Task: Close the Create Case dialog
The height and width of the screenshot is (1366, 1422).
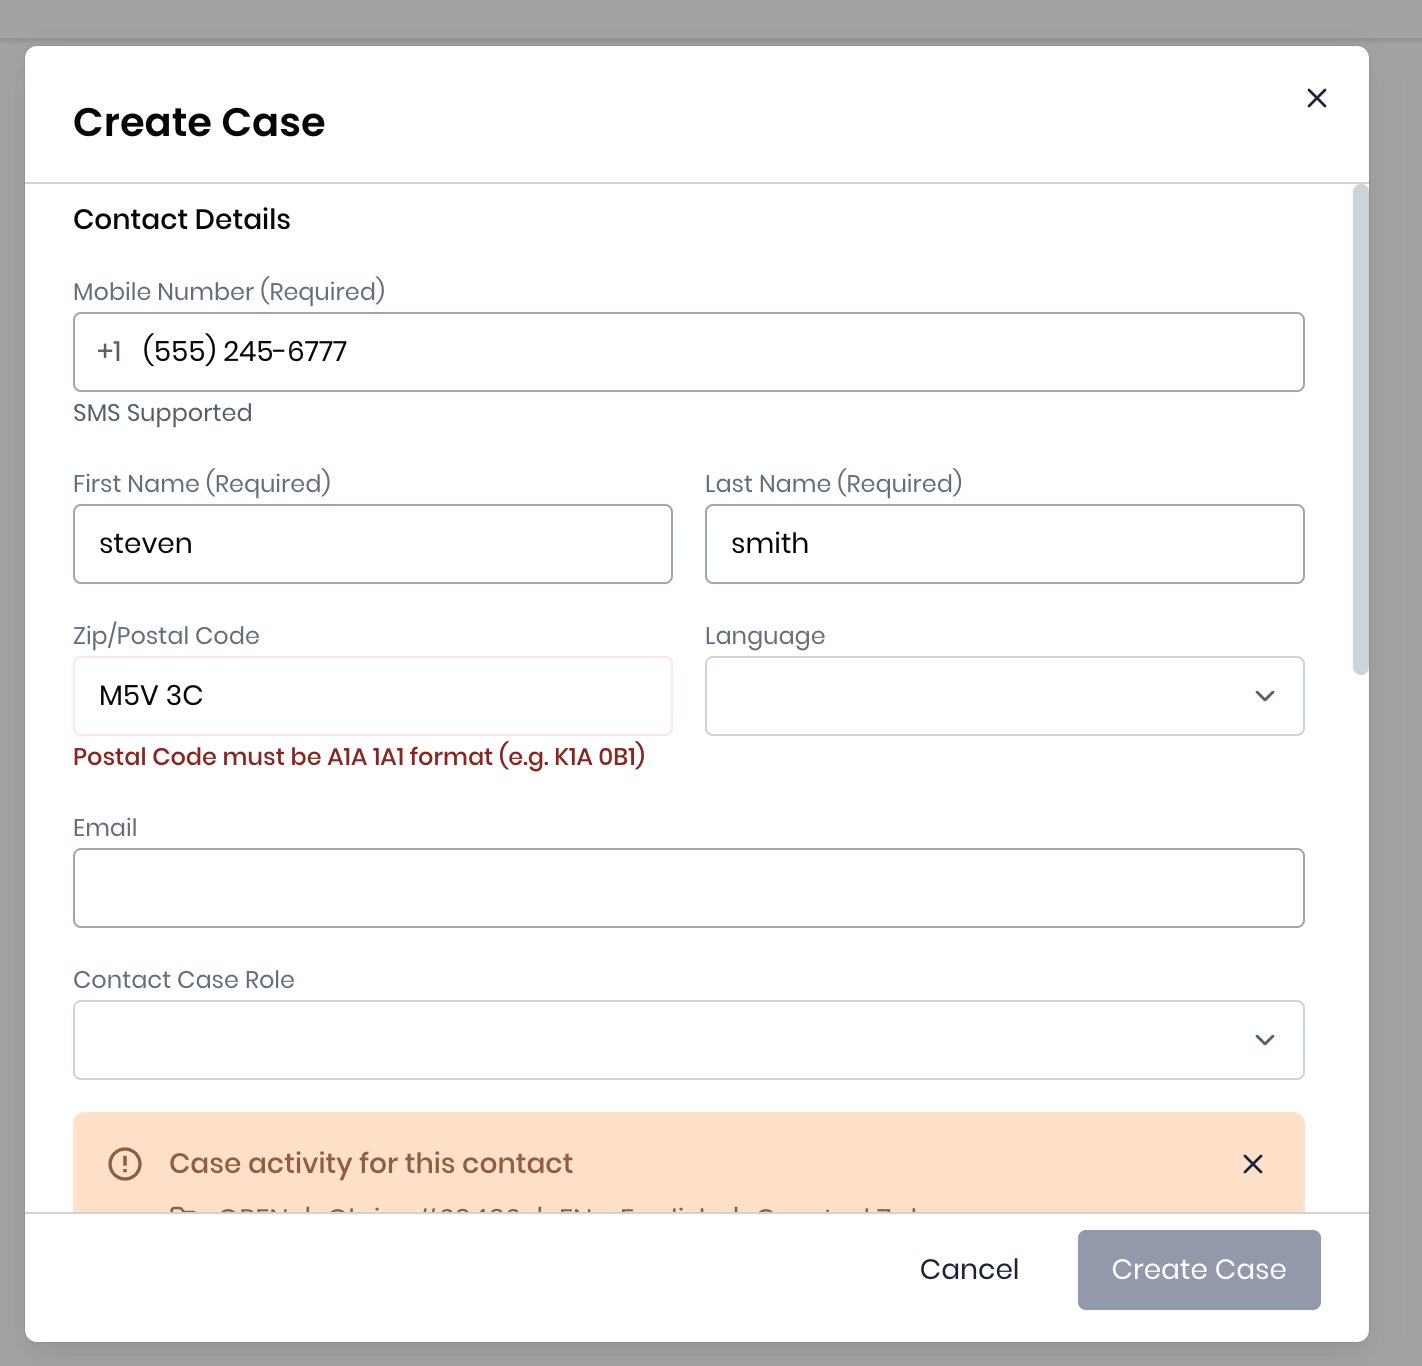Action: click(x=1316, y=98)
